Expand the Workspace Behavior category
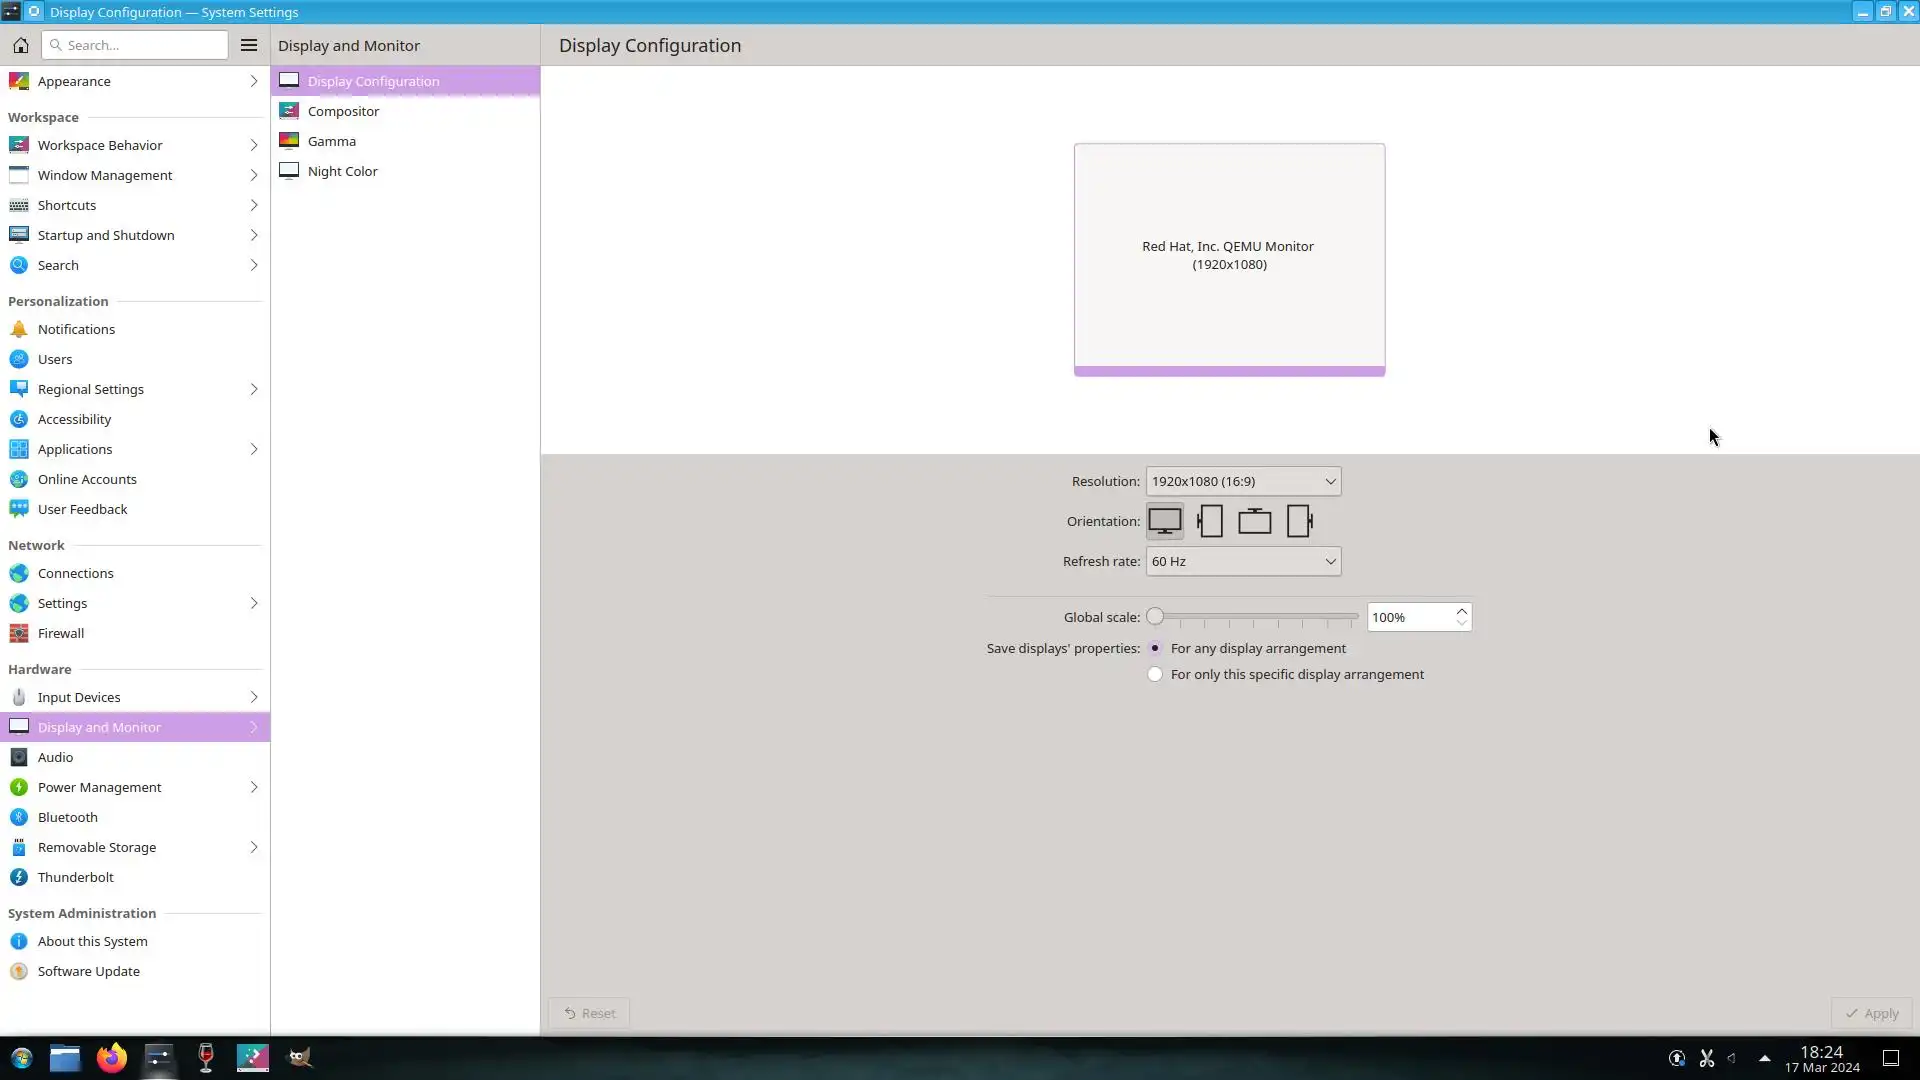 click(x=100, y=145)
